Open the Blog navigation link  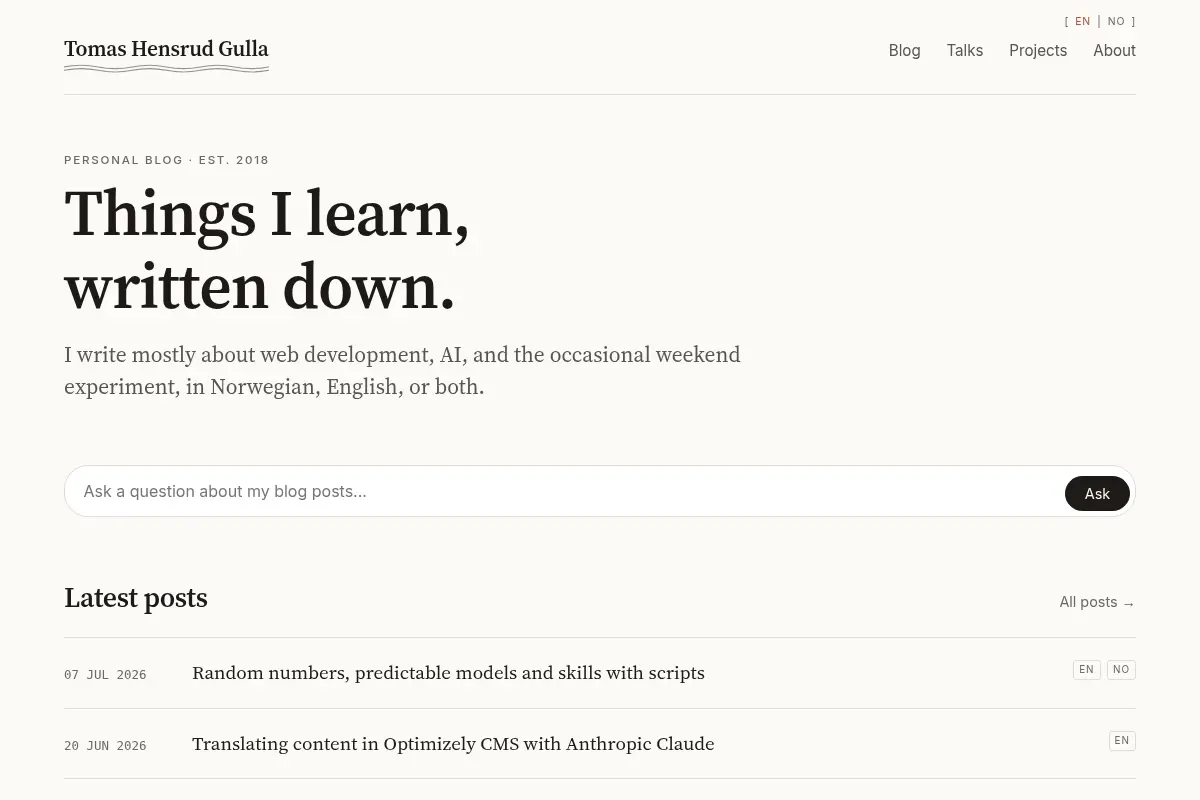(x=904, y=50)
